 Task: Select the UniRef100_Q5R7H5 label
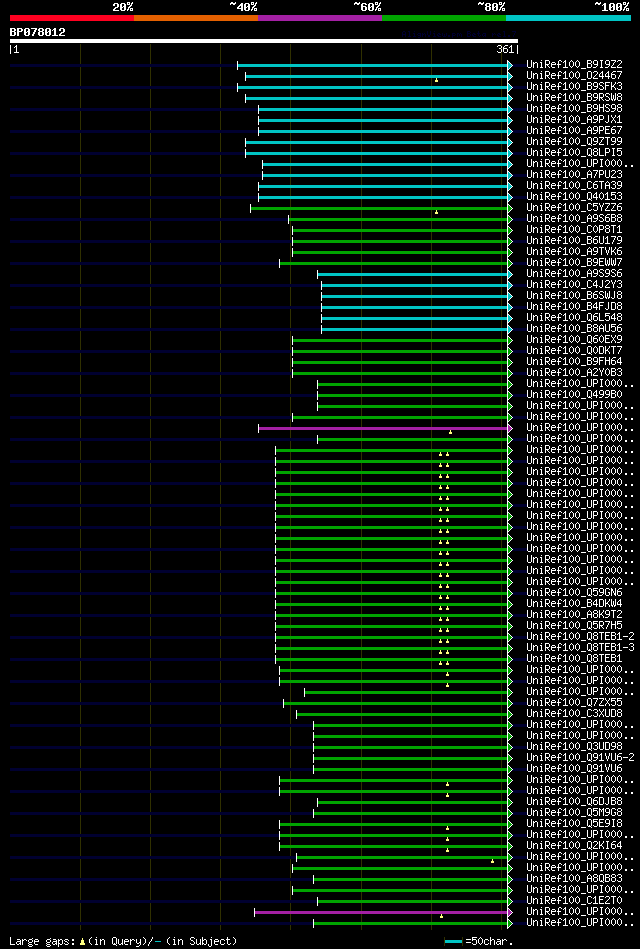(575, 625)
